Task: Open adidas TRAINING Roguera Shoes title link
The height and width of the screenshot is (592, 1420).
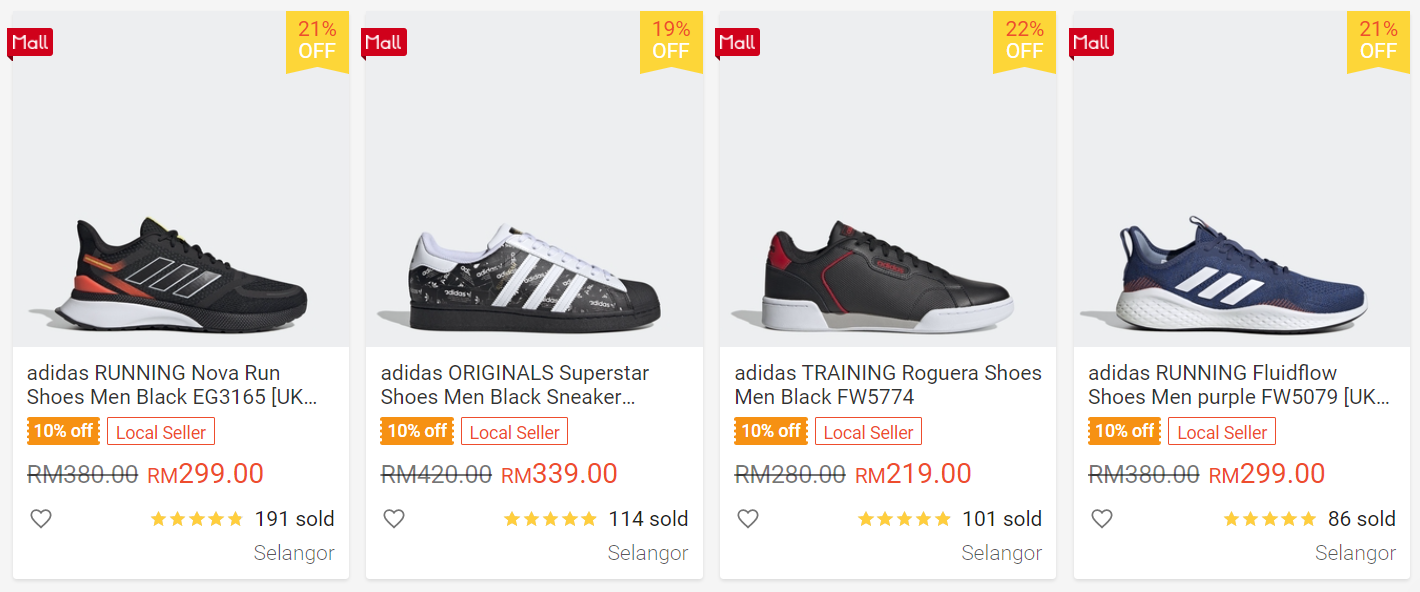Action: [x=888, y=385]
